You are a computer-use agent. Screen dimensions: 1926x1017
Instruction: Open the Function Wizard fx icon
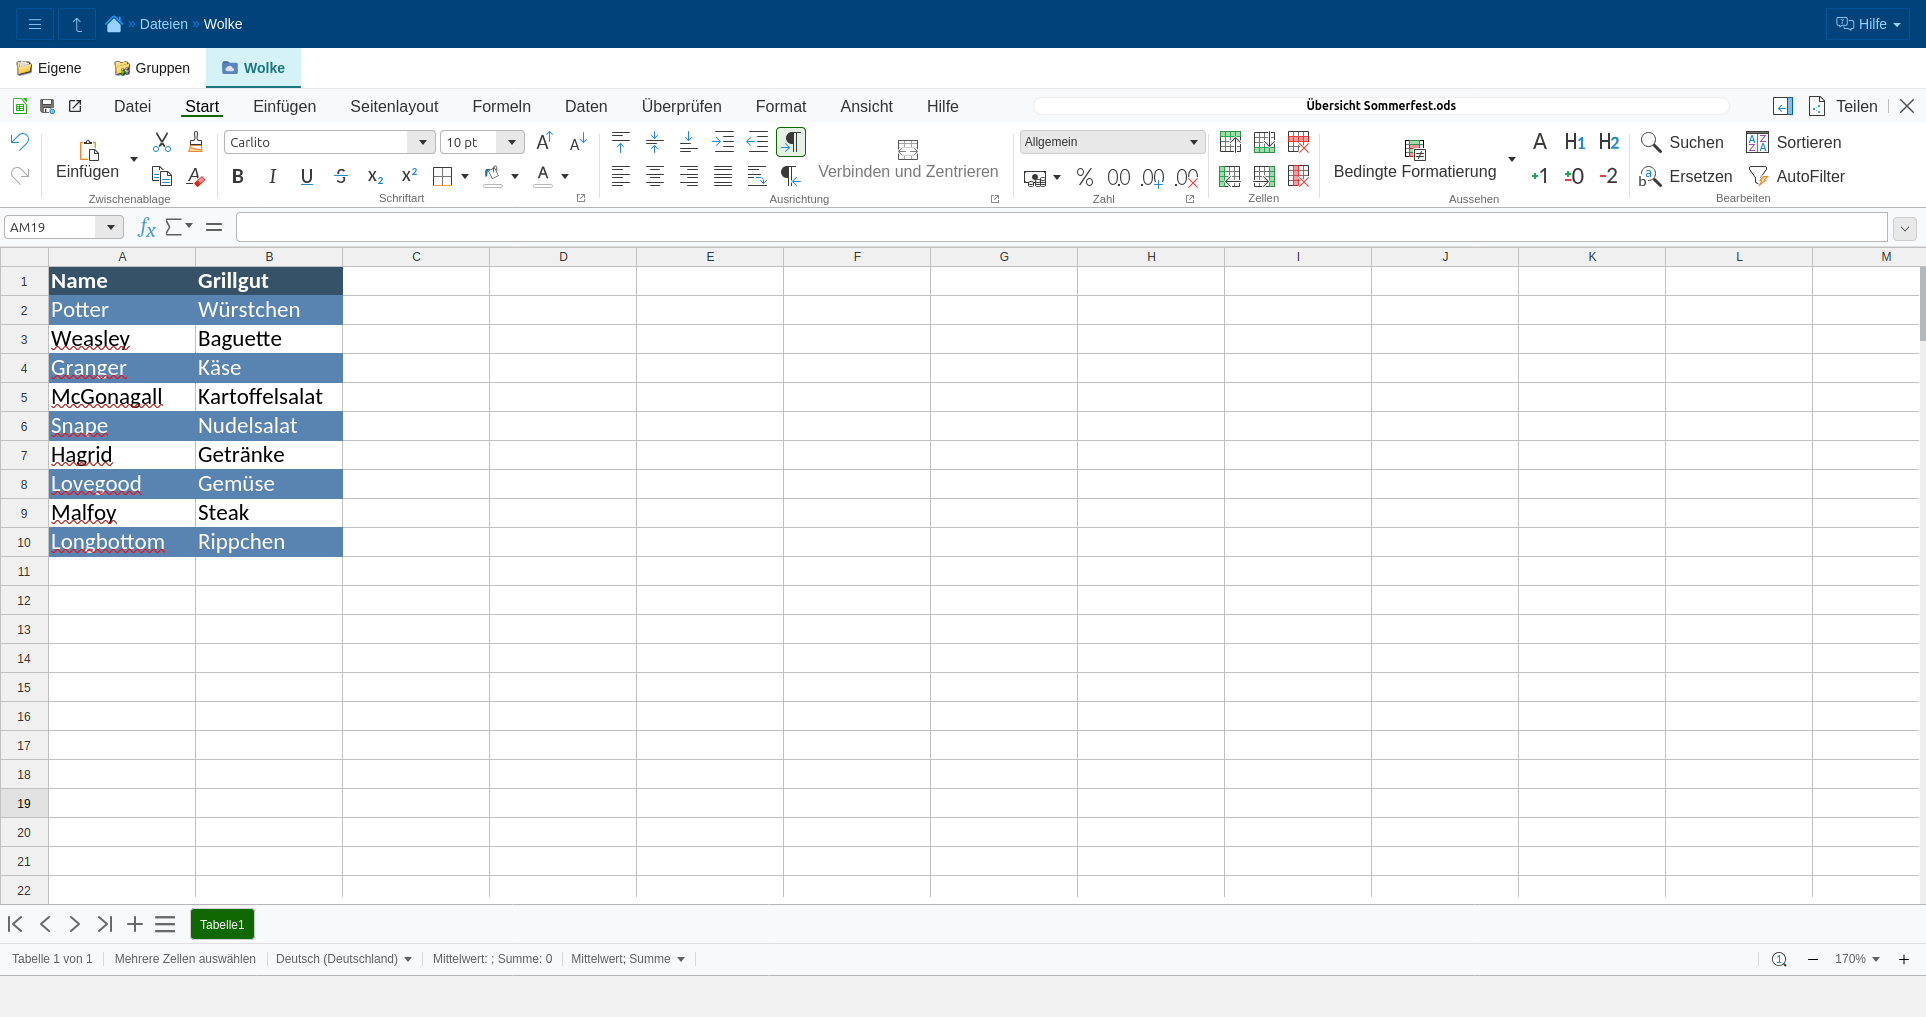146,228
